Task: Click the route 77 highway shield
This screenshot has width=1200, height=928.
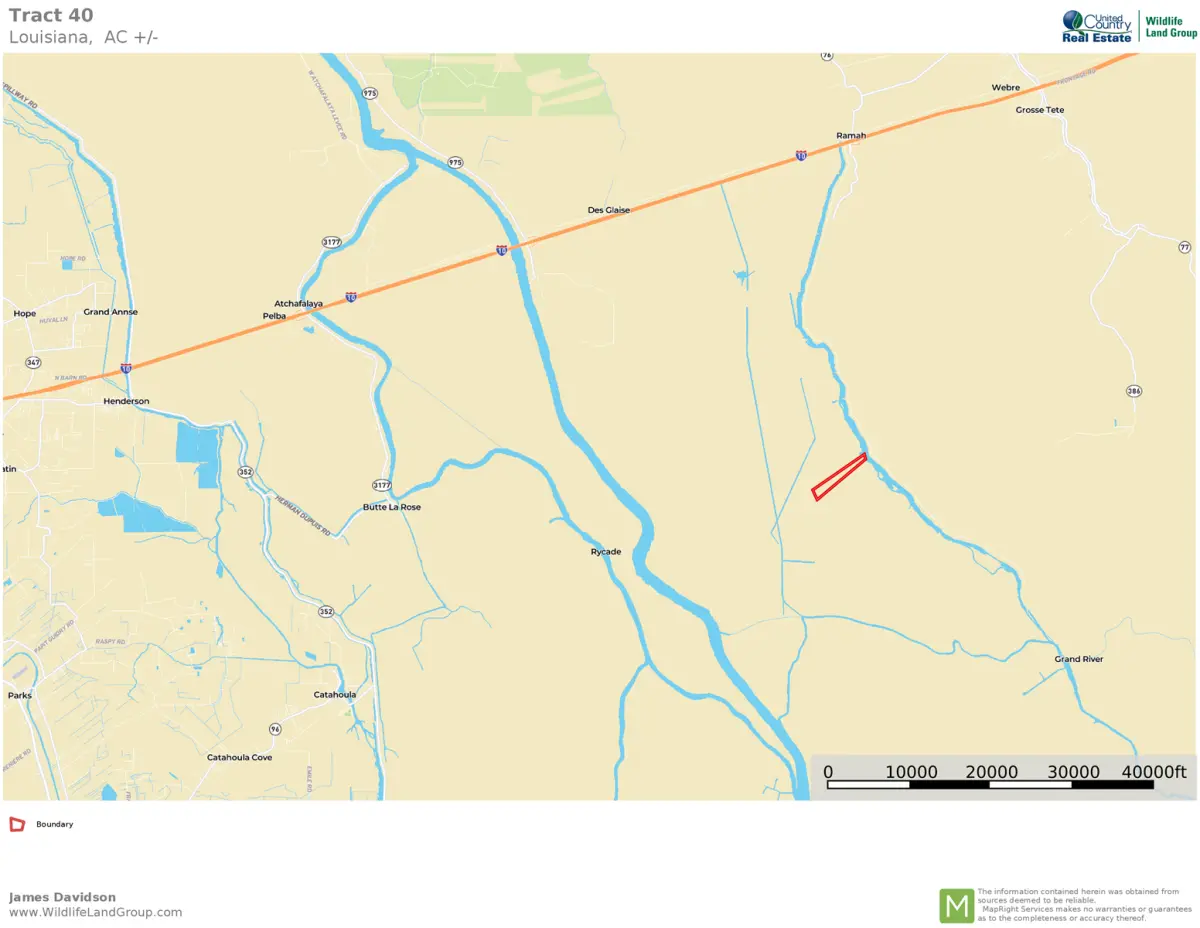Action: (x=1185, y=246)
